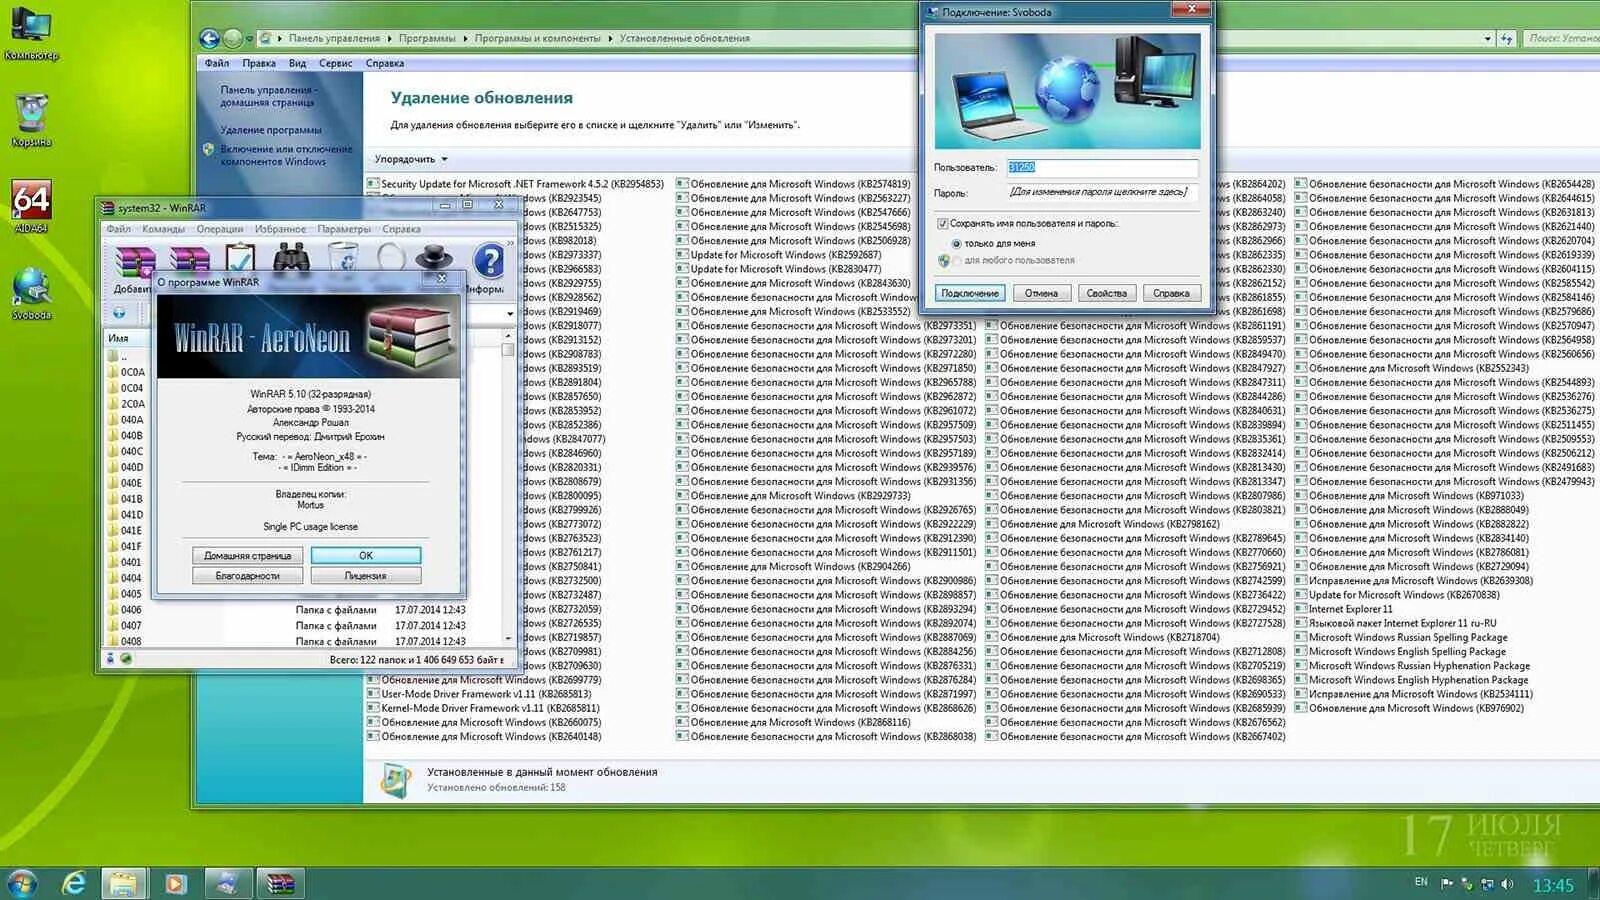
Task: Click the taskbar clock showing 13:45
Action: point(1552,885)
